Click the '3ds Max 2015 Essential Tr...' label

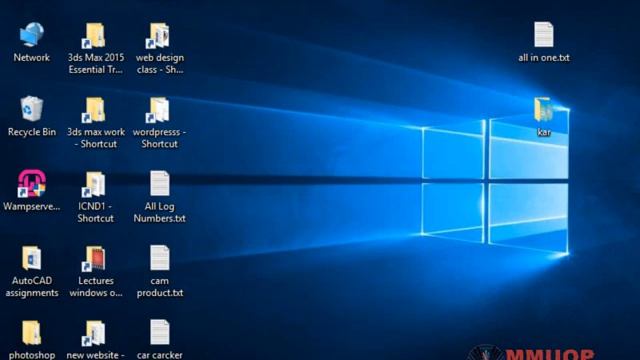click(x=96, y=64)
